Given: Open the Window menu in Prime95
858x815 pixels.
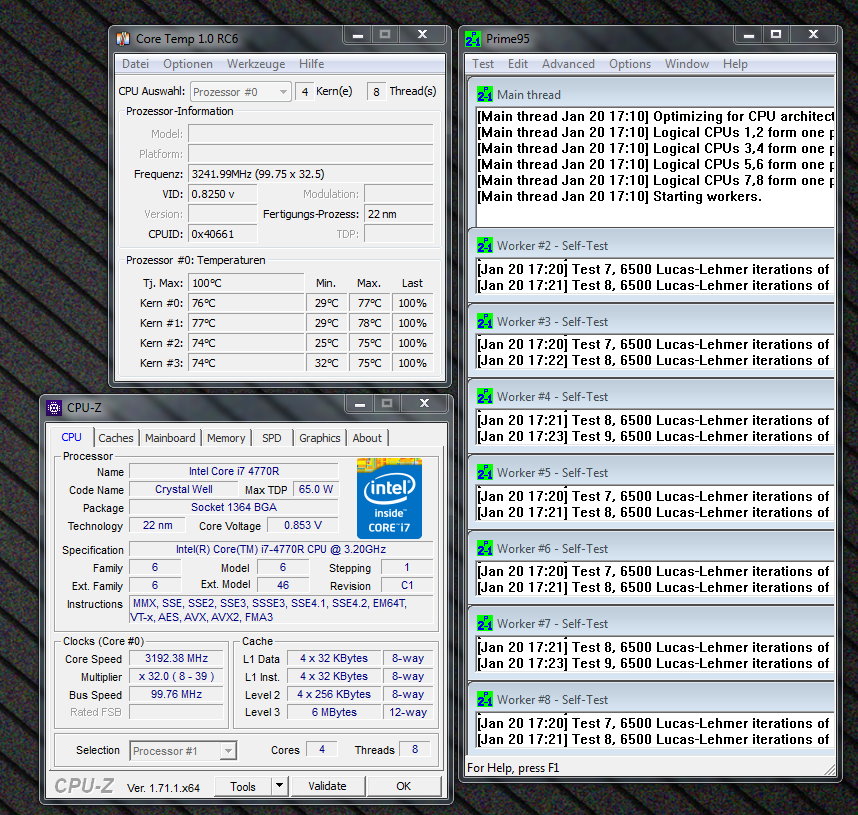Looking at the screenshot, I should 687,64.
